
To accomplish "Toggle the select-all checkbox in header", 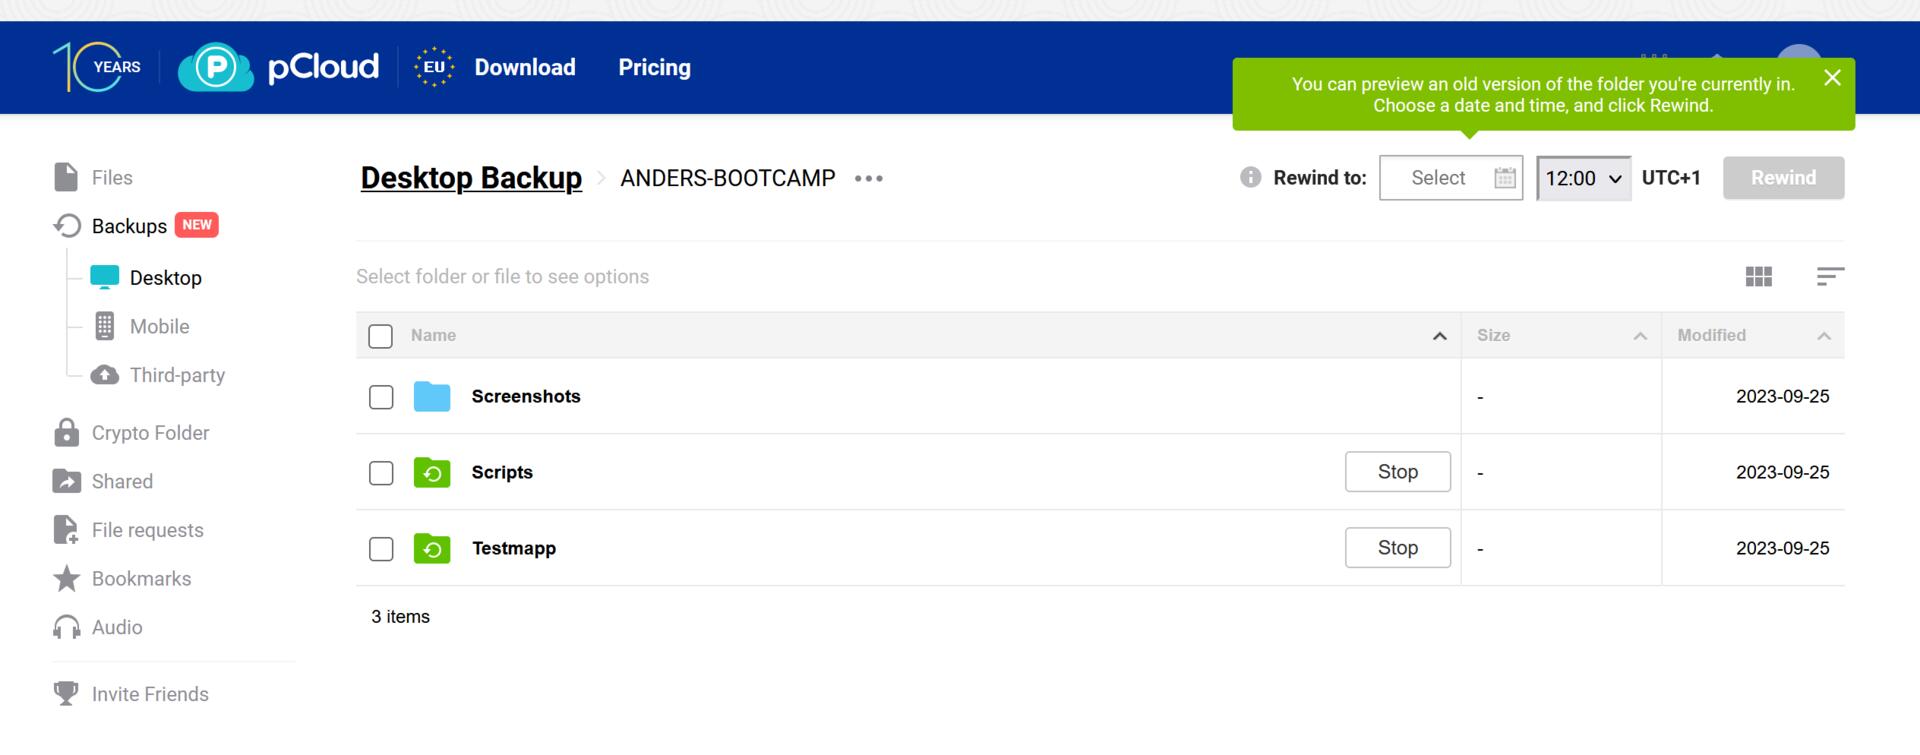I will coord(381,336).
